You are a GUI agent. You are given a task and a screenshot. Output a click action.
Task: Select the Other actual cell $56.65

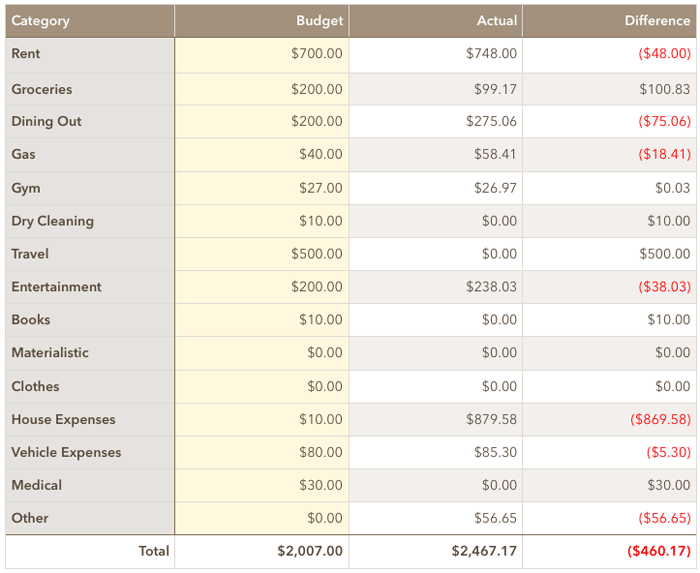(436, 518)
